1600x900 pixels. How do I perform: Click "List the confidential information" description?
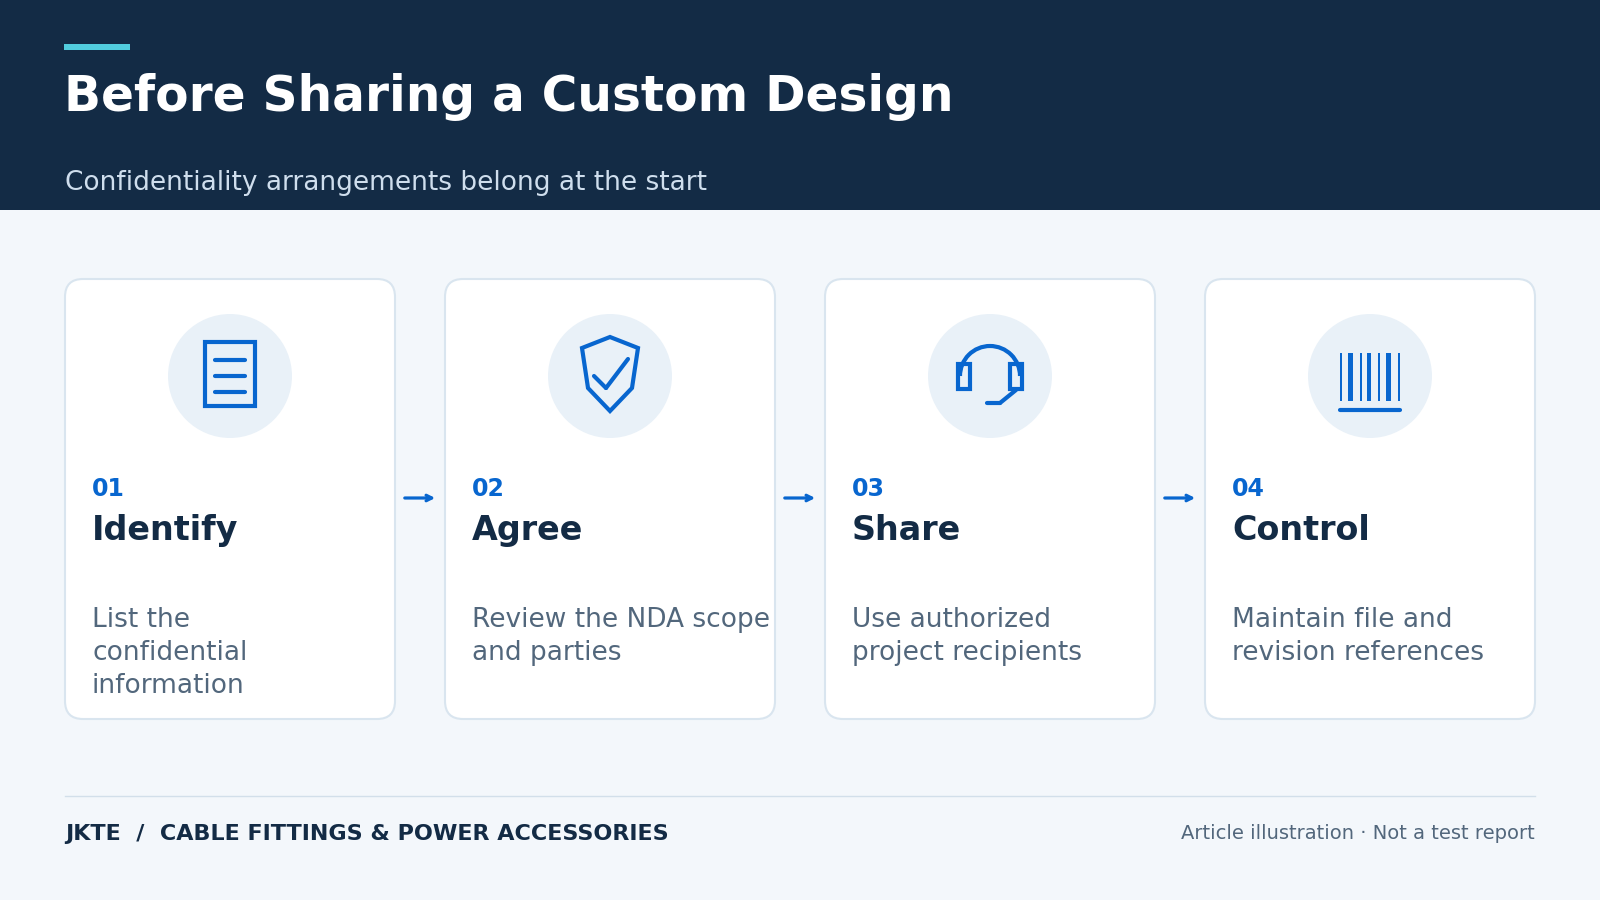(x=170, y=652)
